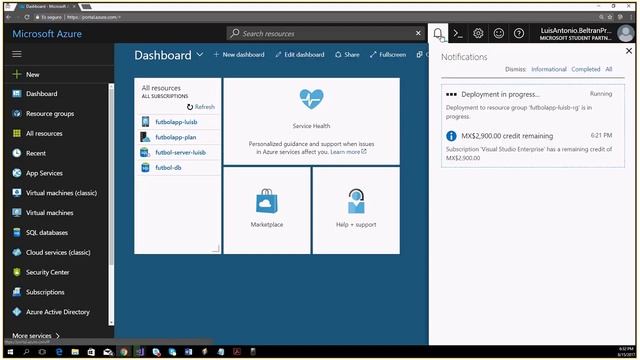Click Edit dashboard in toolbar
The height and width of the screenshot is (360, 640).
(x=300, y=54)
